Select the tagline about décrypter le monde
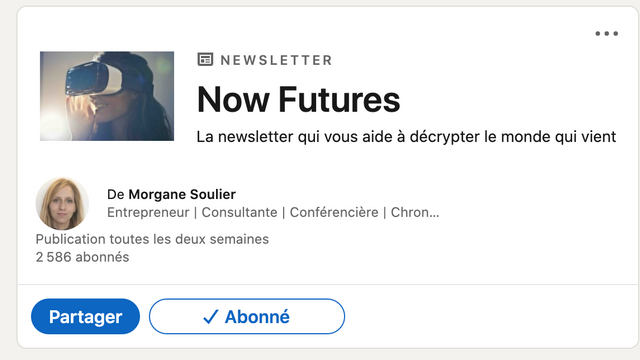Screen dimensions: 640x360 pyautogui.click(x=406, y=137)
